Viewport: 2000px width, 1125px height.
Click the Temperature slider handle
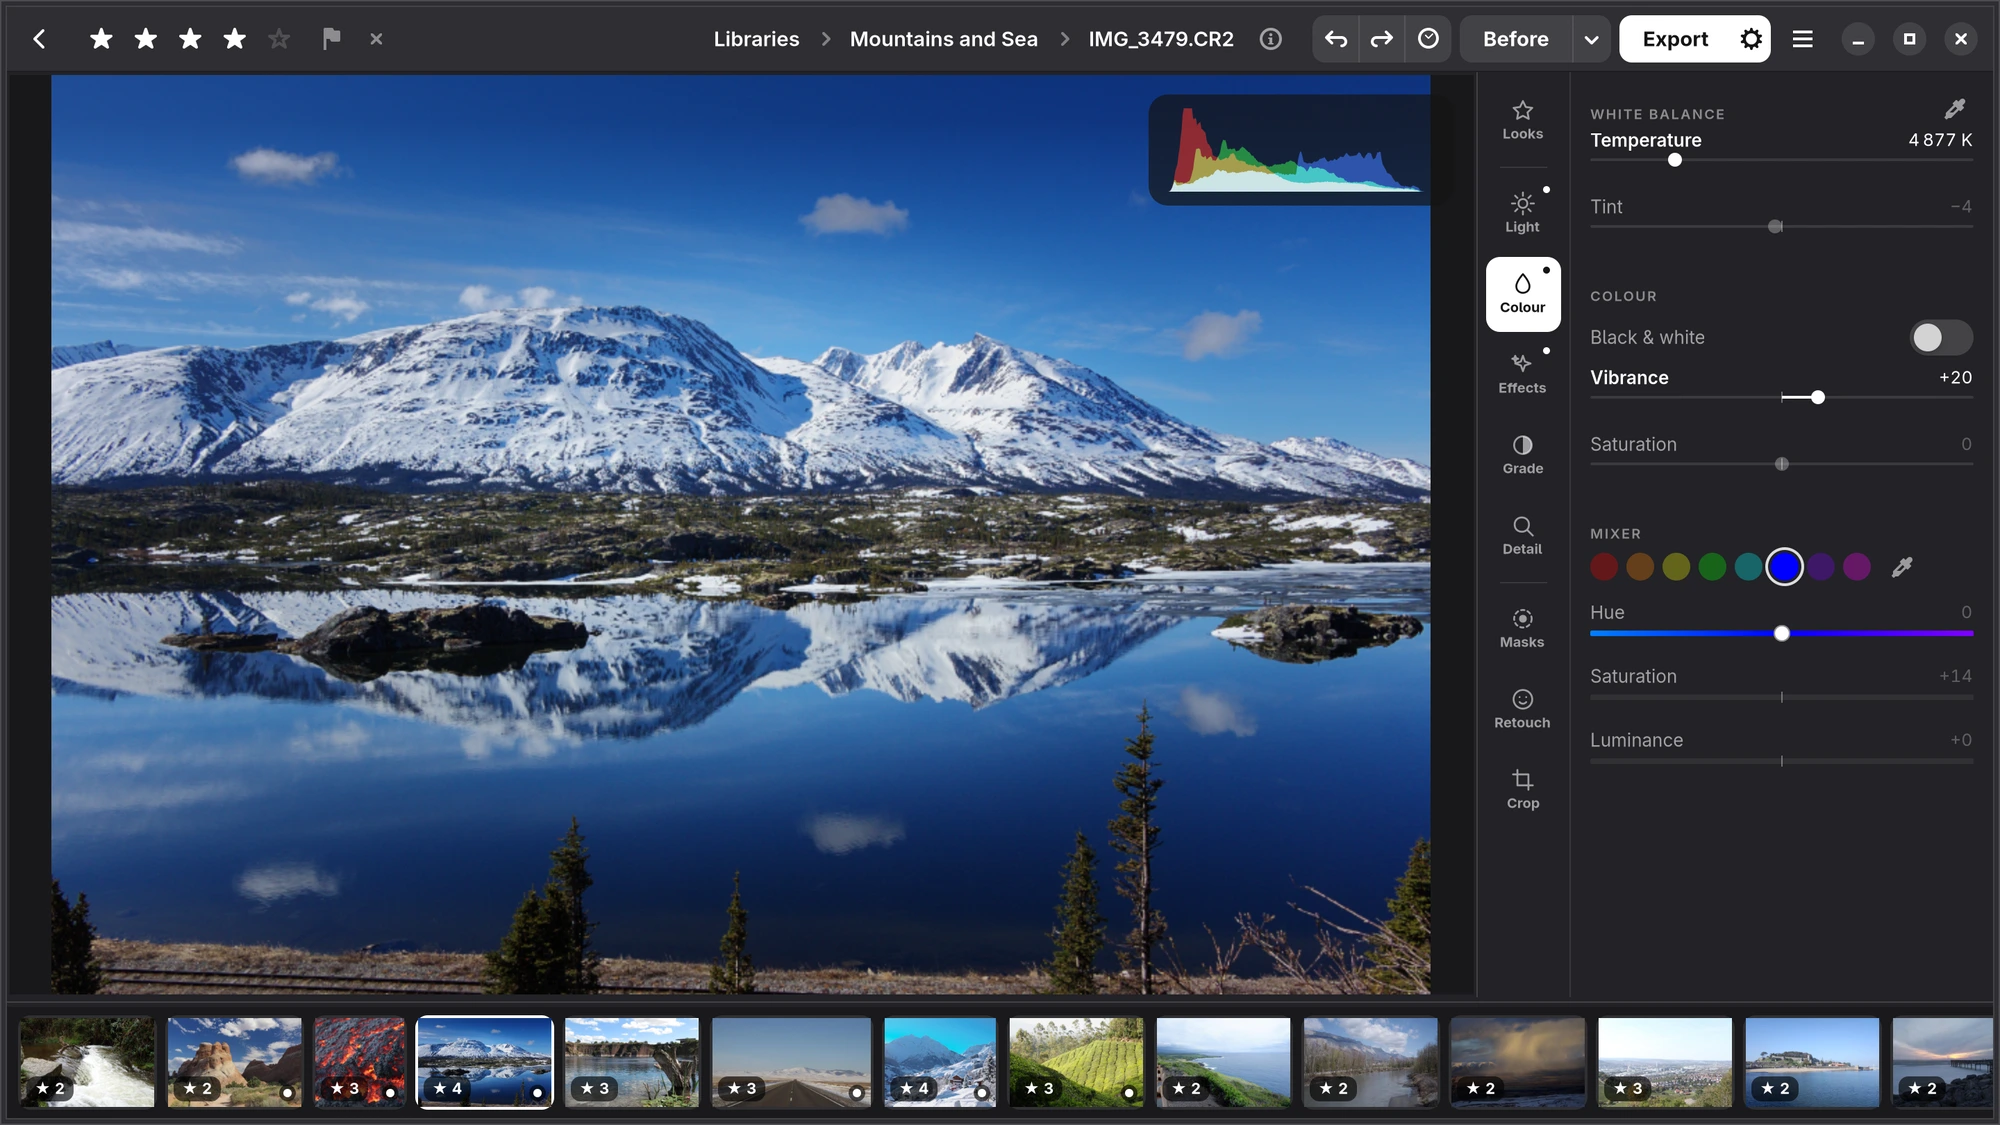(x=1675, y=160)
